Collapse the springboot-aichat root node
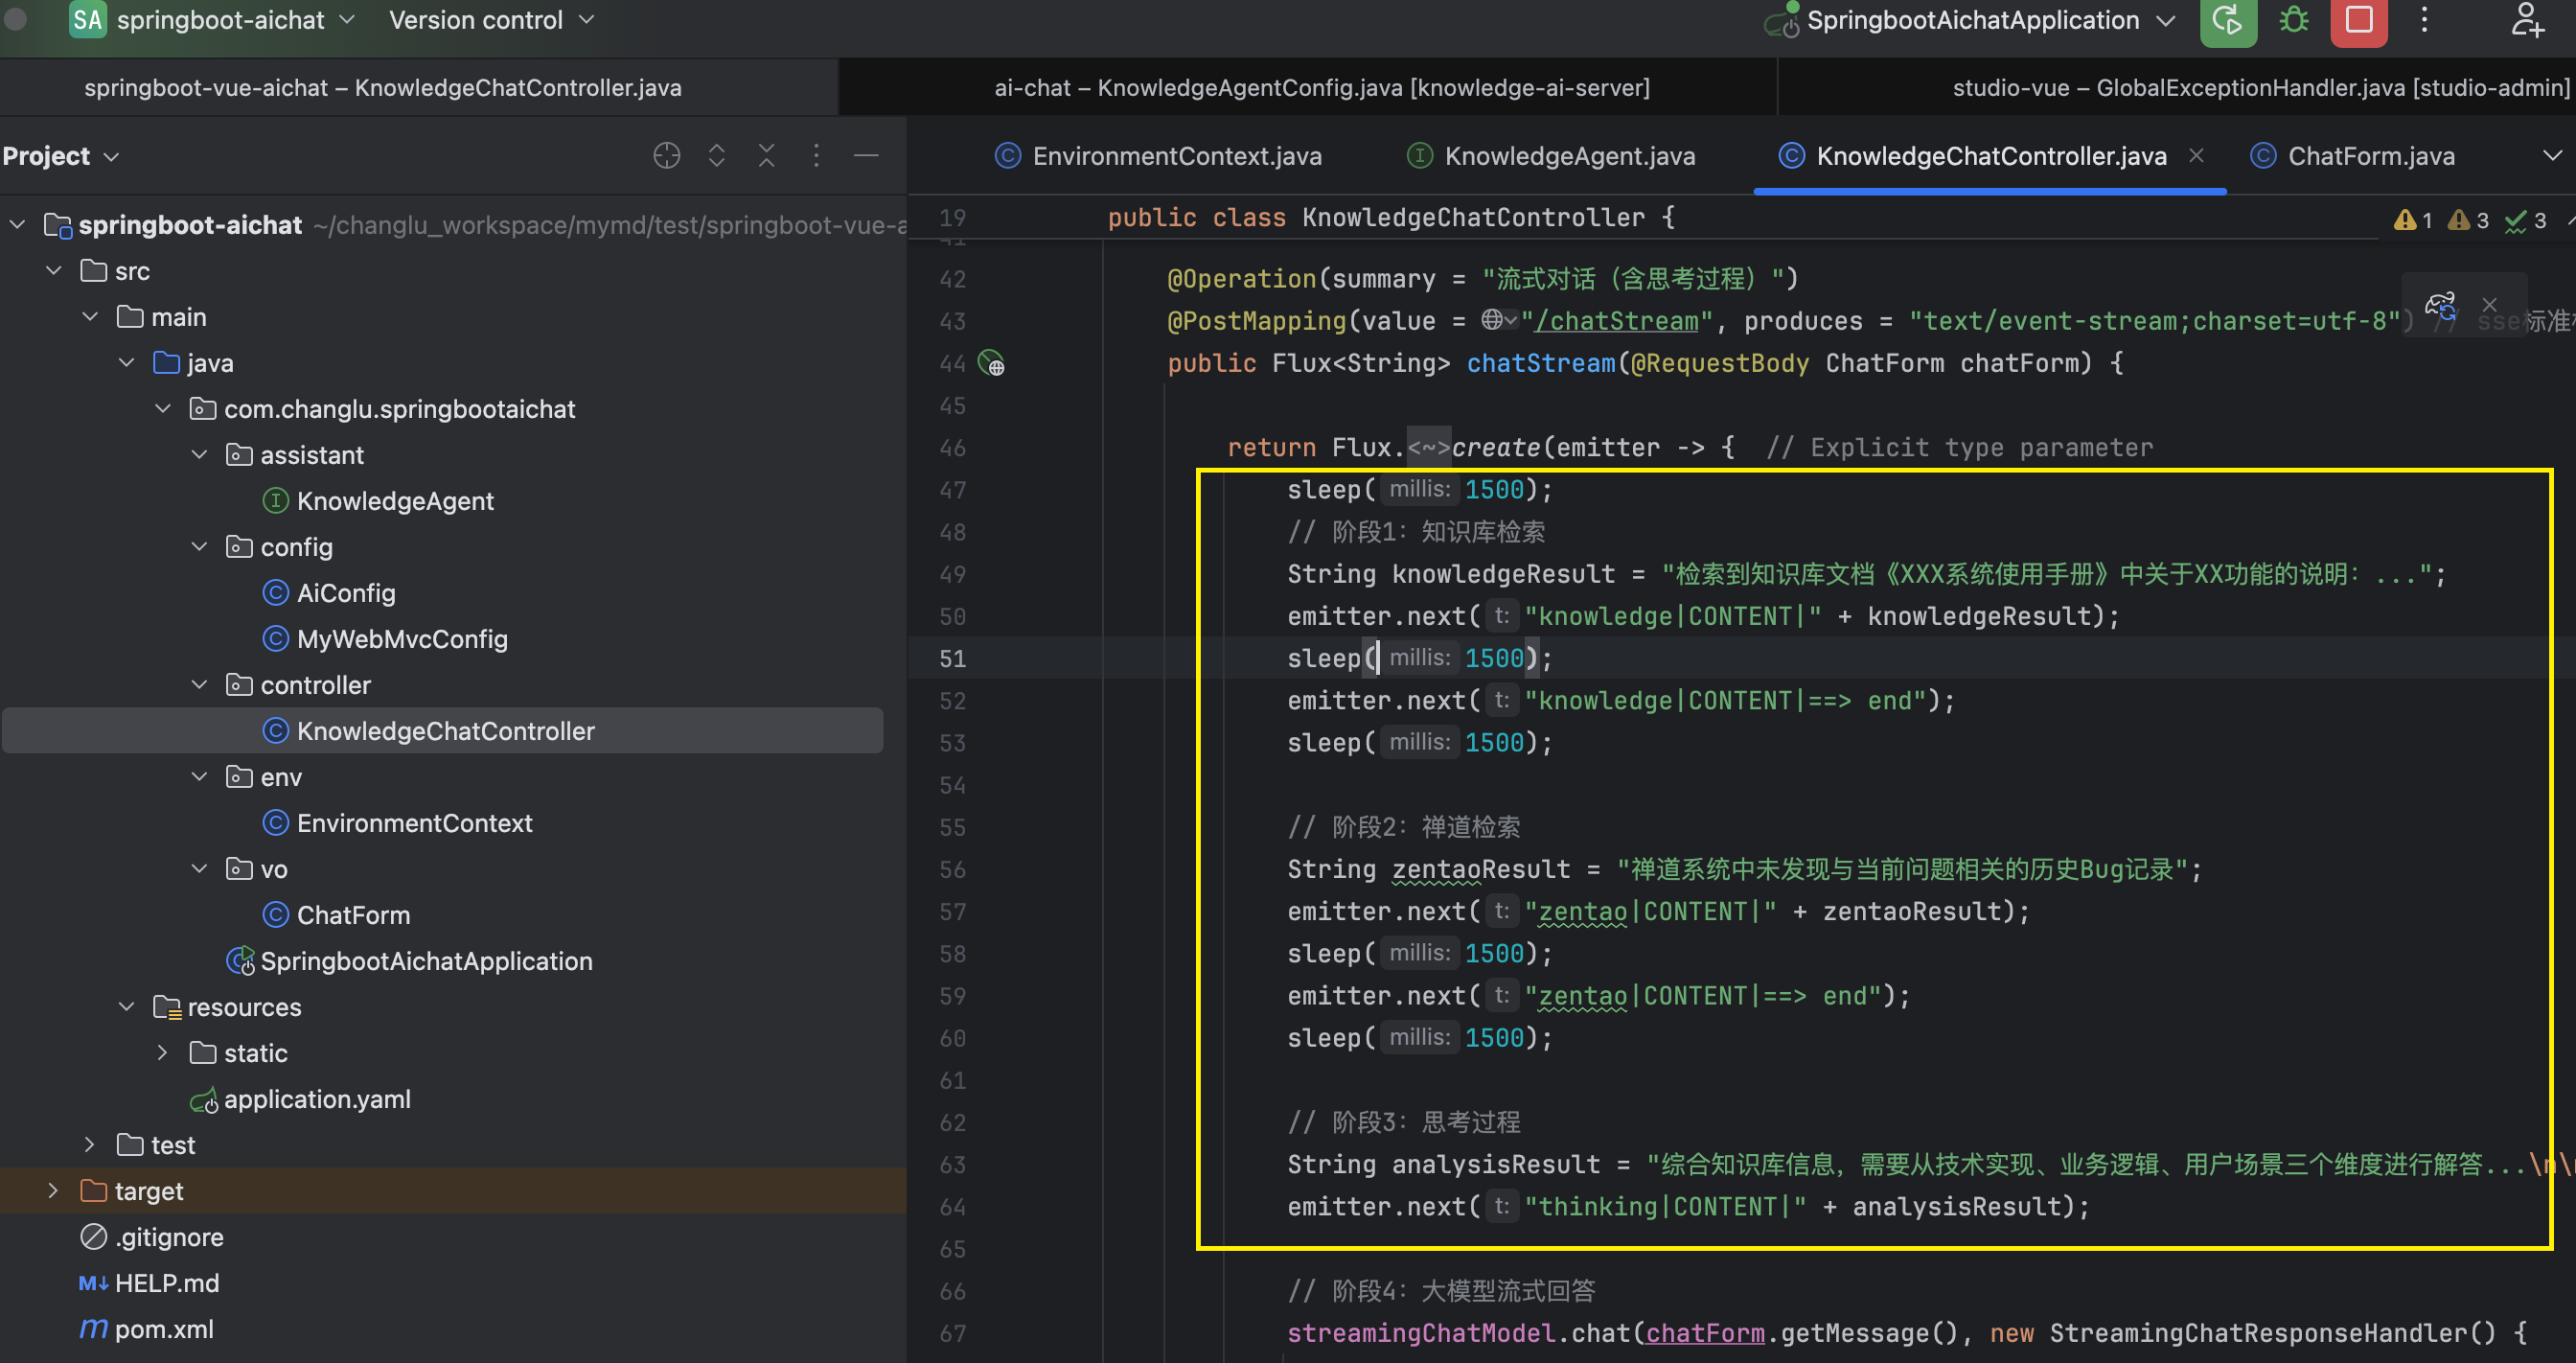The image size is (2576, 1363). [x=17, y=225]
